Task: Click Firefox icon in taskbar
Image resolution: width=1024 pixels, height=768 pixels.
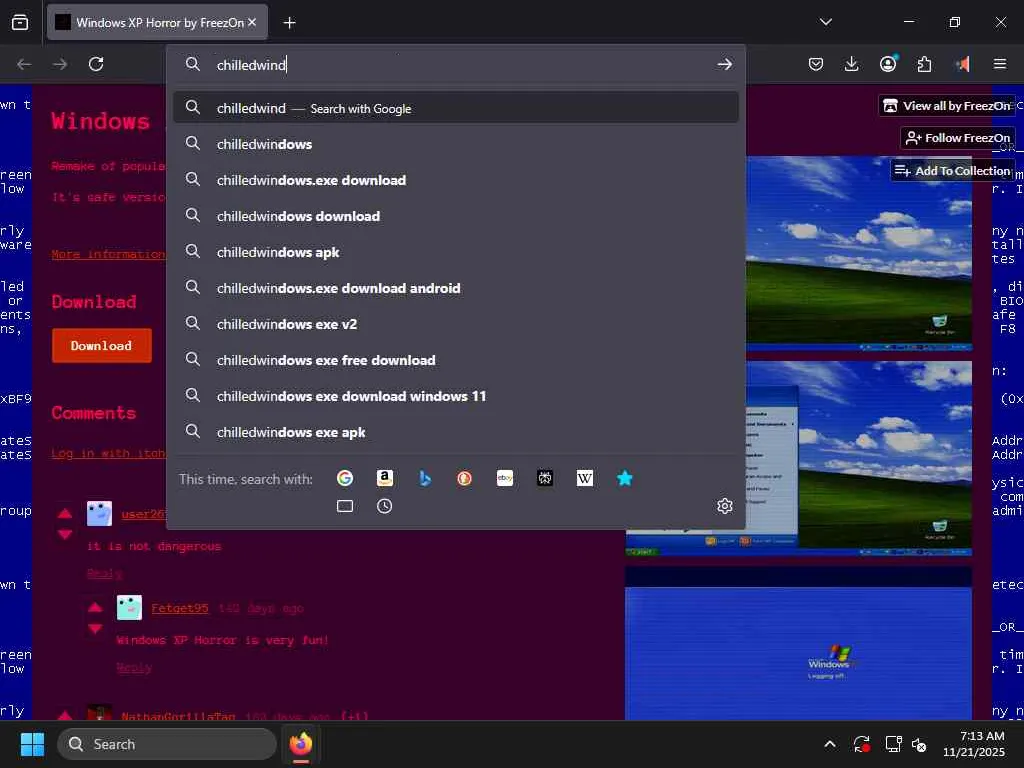Action: pyautogui.click(x=301, y=744)
